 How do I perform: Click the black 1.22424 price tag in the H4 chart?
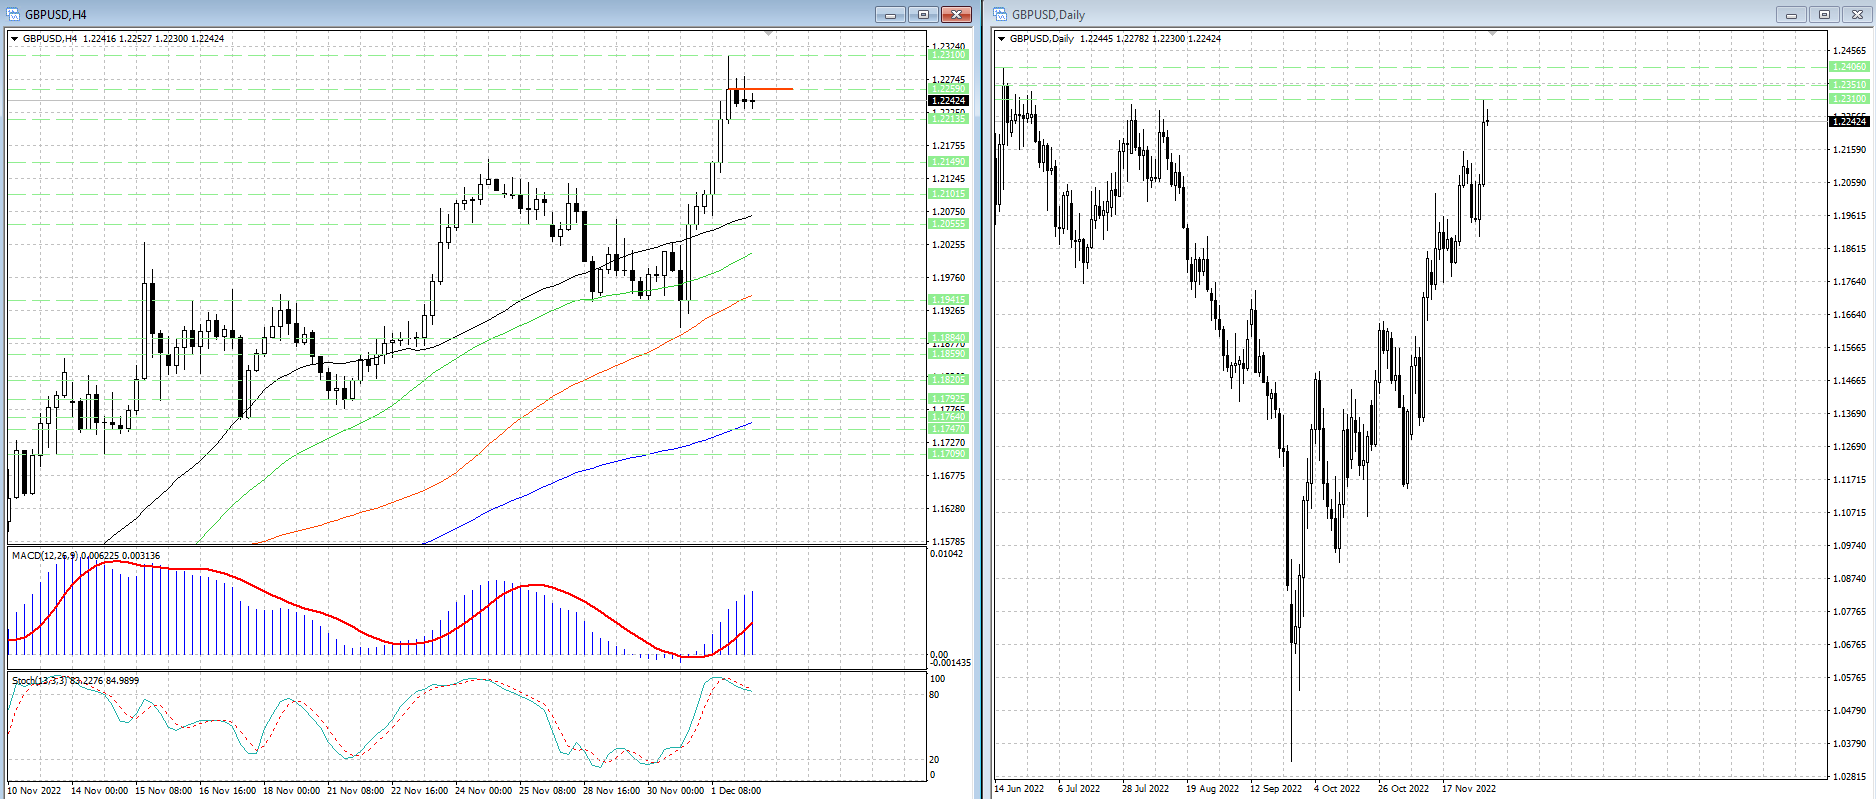point(948,100)
